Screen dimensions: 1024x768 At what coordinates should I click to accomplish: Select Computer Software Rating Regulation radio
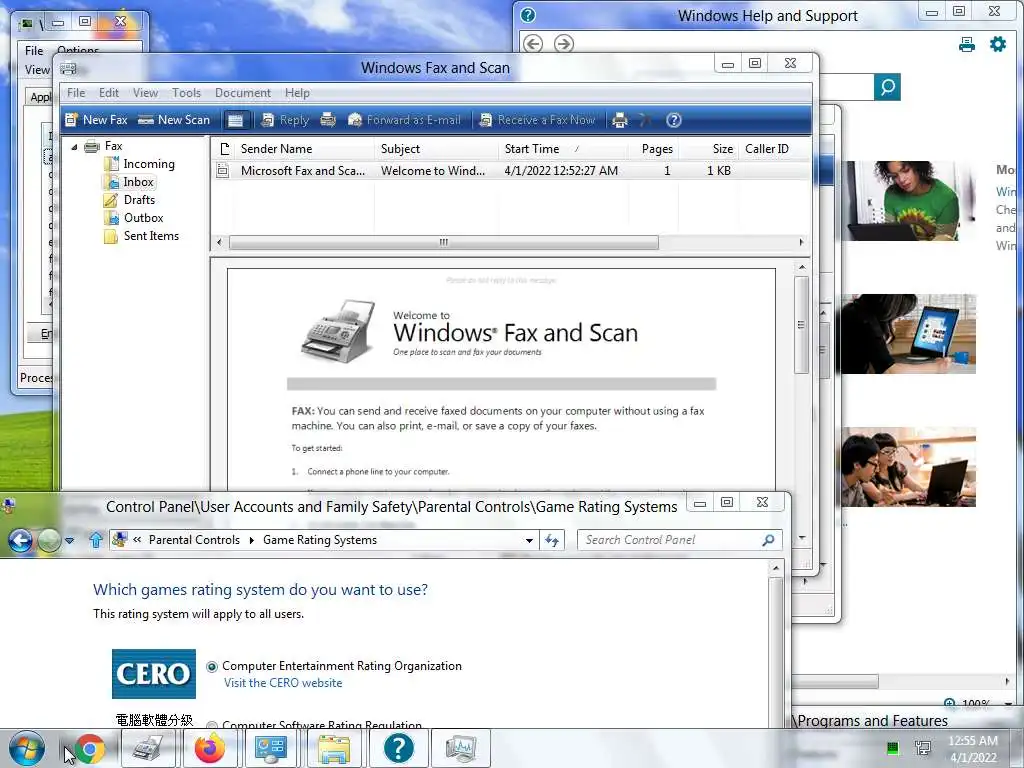pos(212,725)
